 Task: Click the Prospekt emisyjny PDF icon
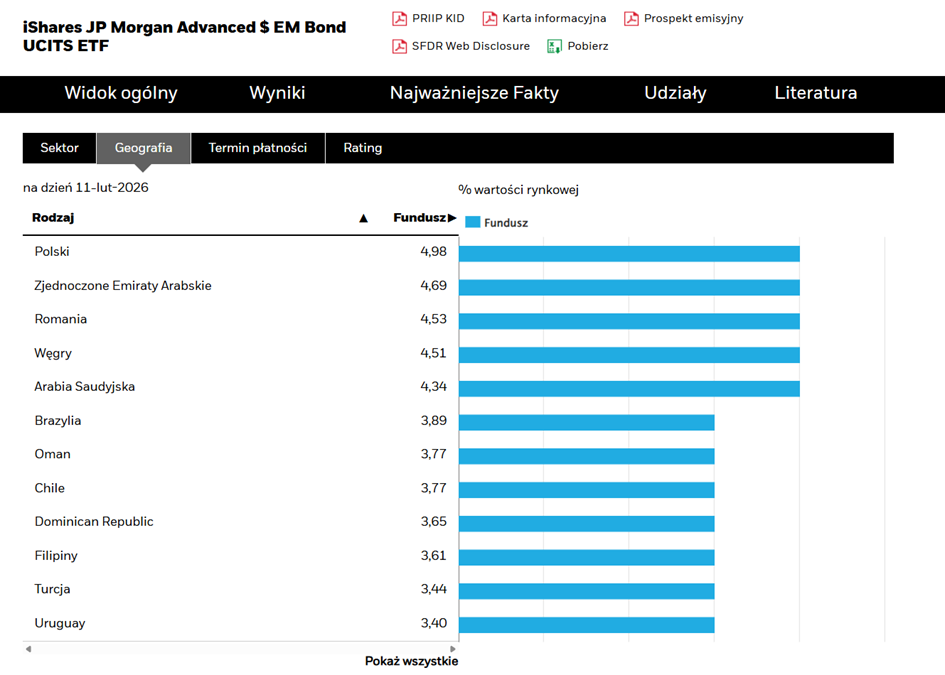tap(631, 19)
